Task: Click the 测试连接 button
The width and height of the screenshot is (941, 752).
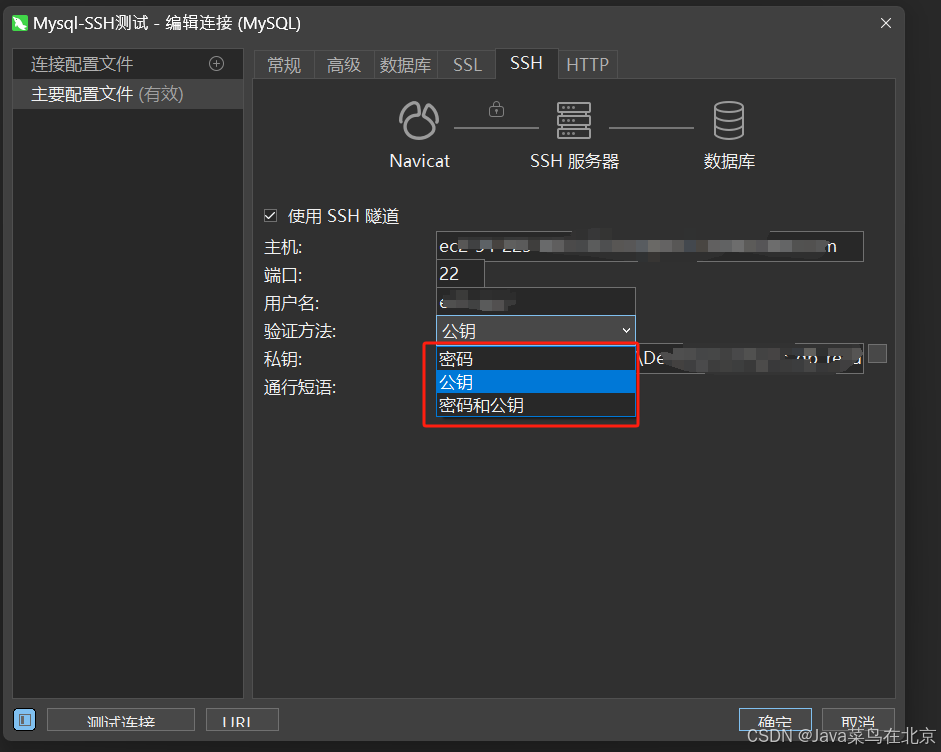Action: (121, 720)
